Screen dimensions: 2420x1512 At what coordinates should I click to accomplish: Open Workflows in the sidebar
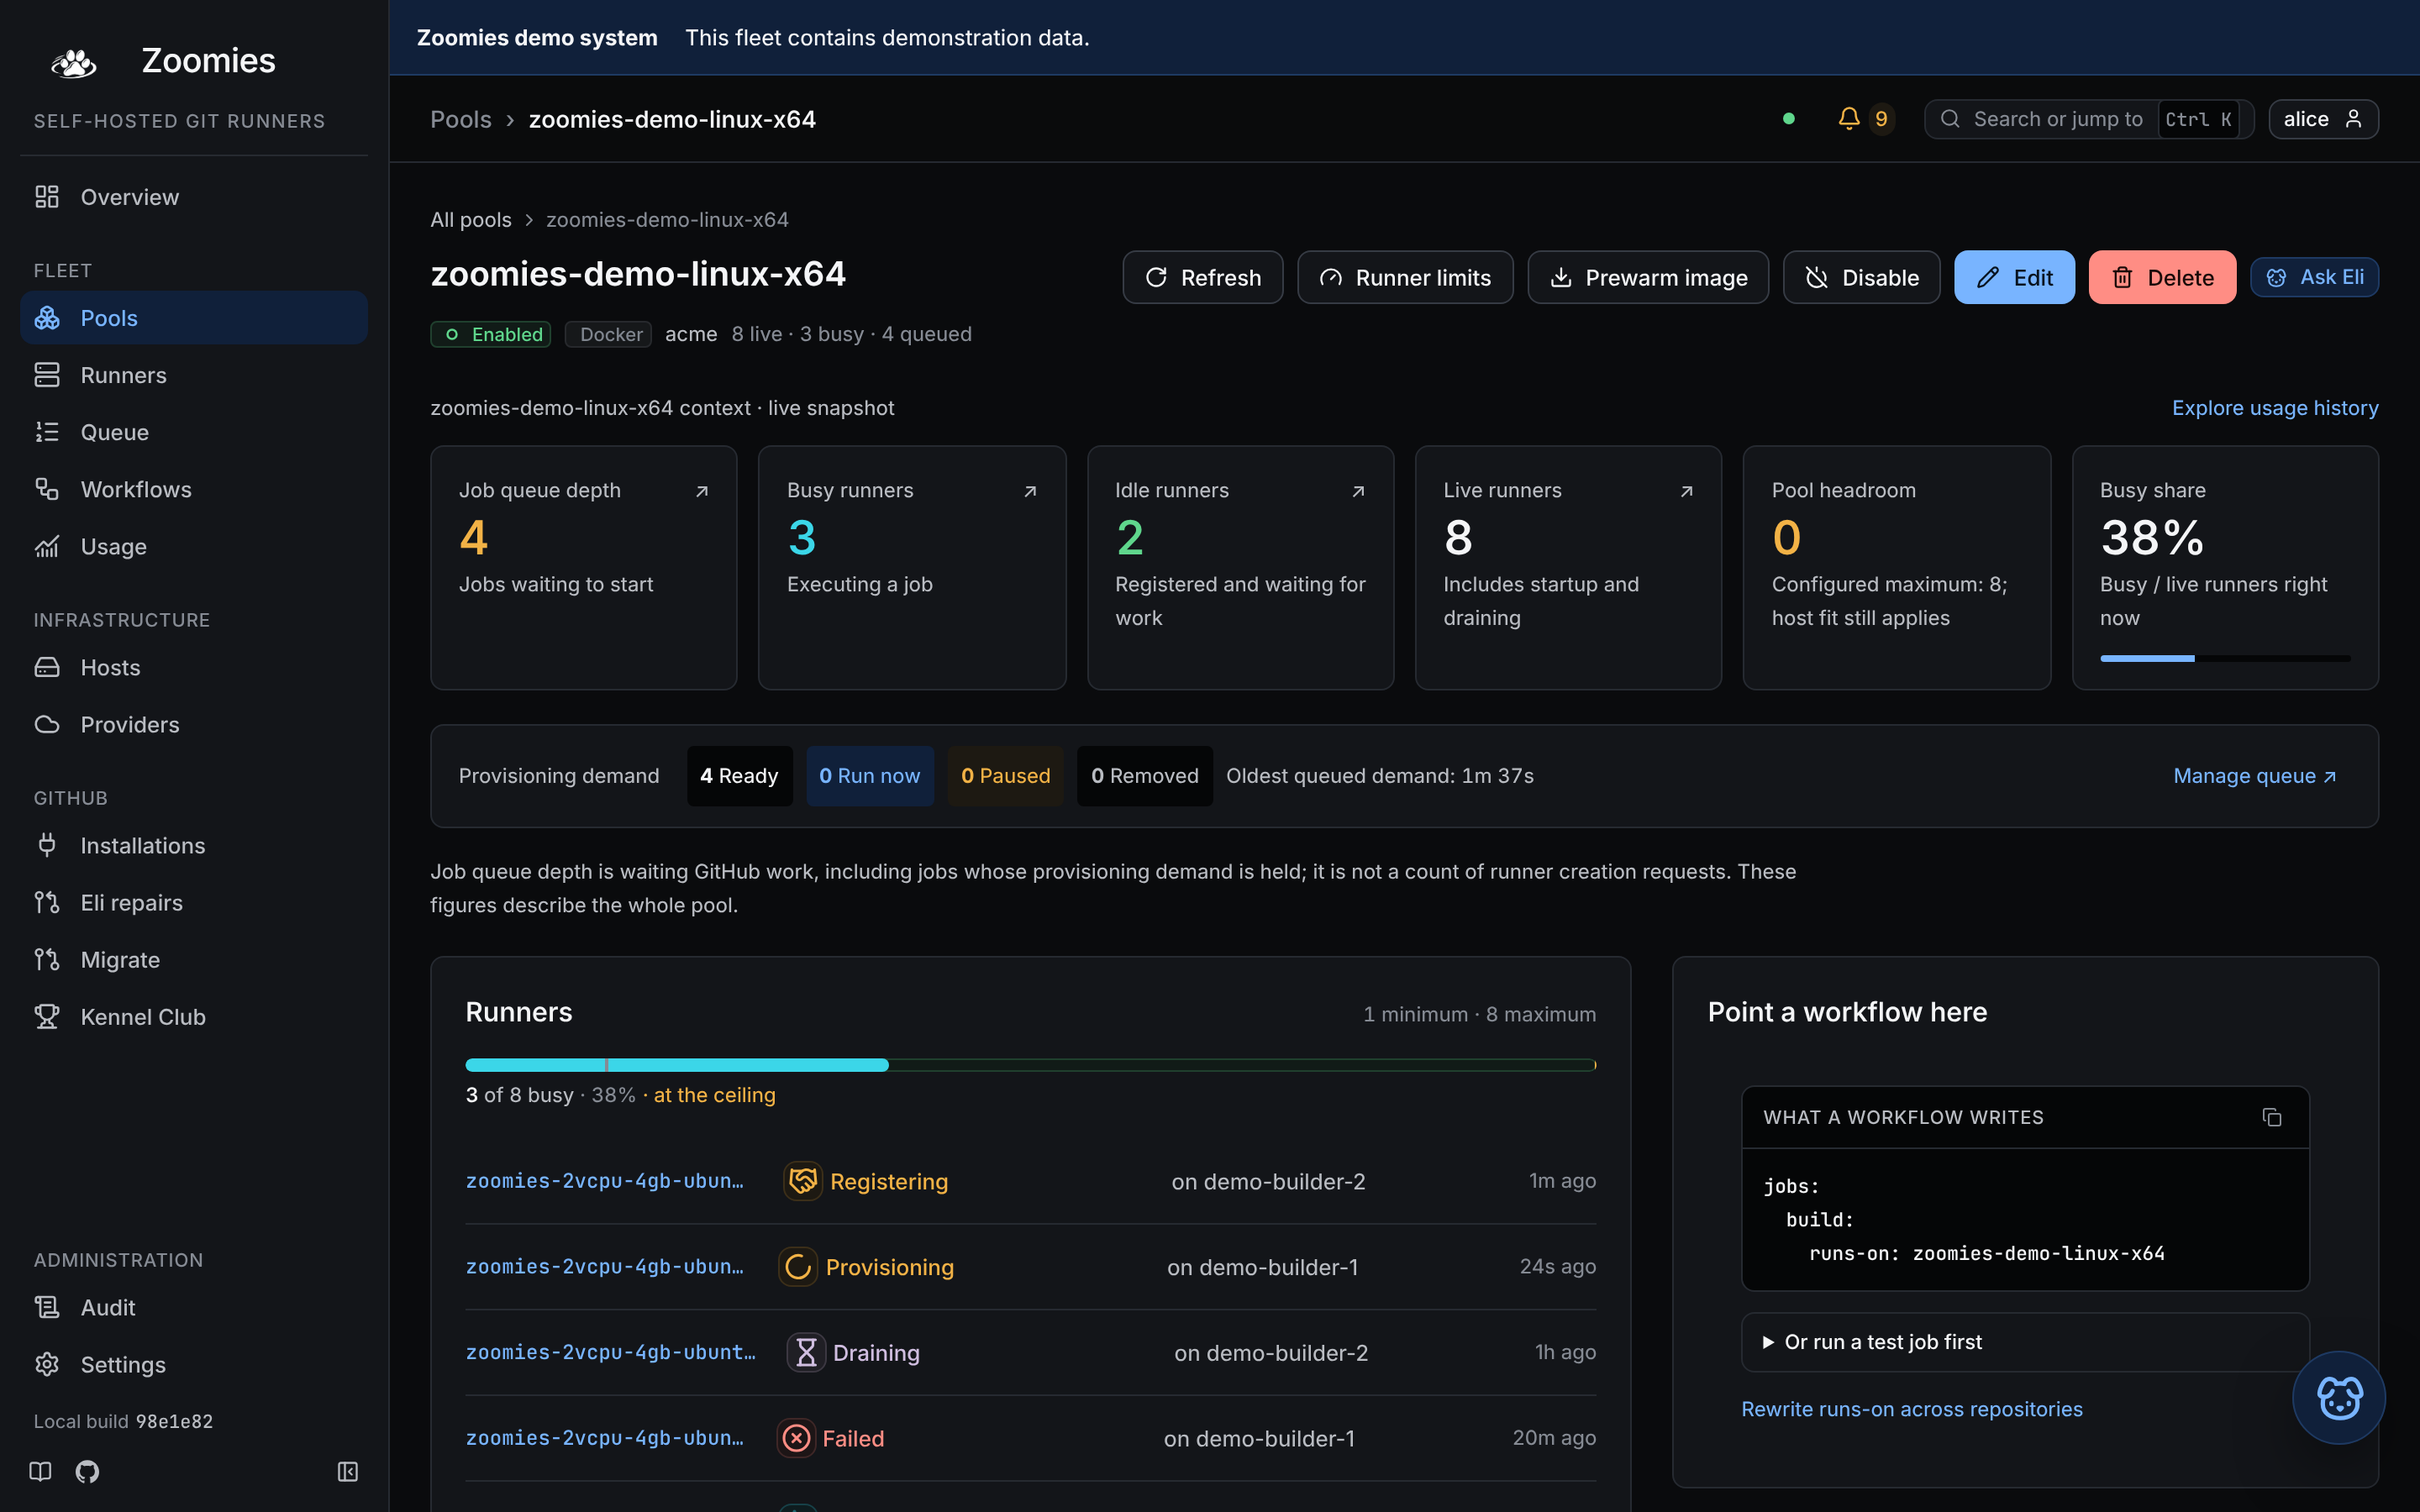pyautogui.click(x=194, y=489)
